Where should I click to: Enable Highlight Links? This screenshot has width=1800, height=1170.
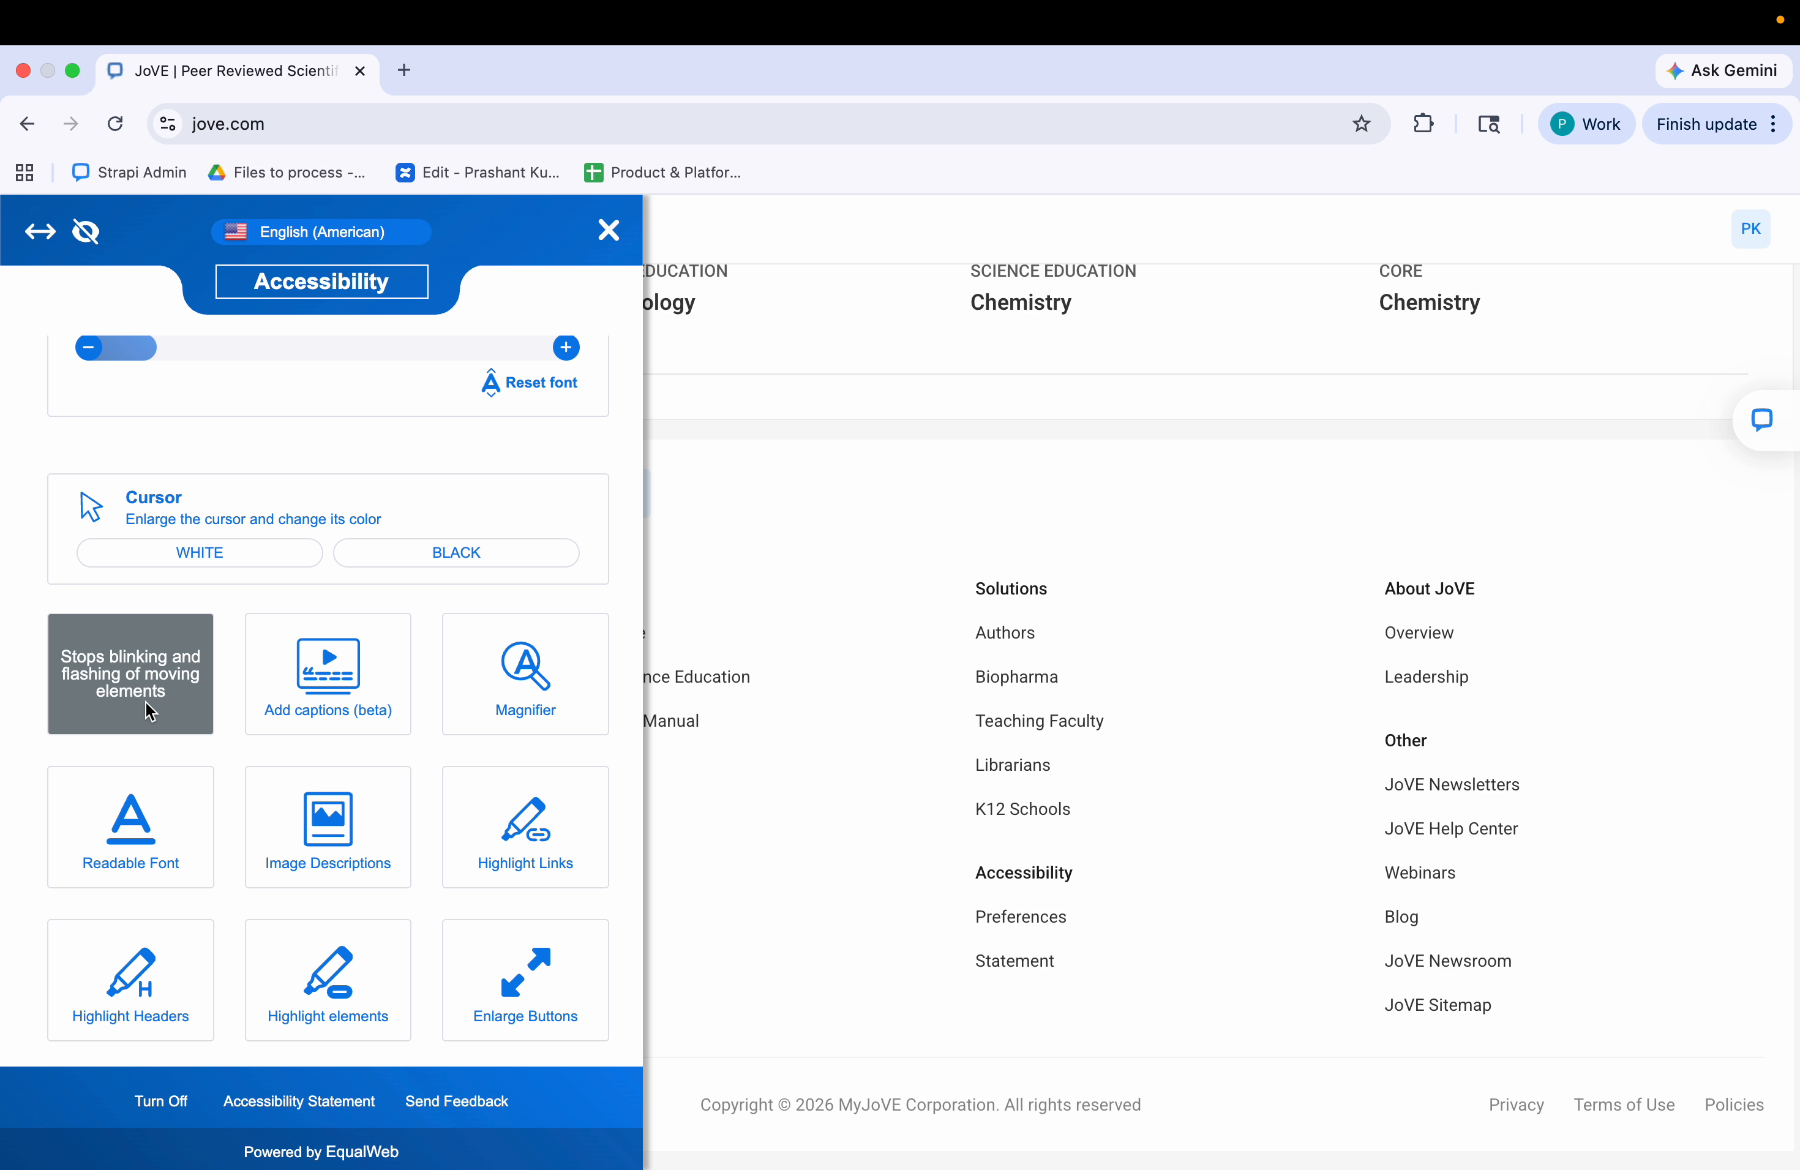pos(525,827)
